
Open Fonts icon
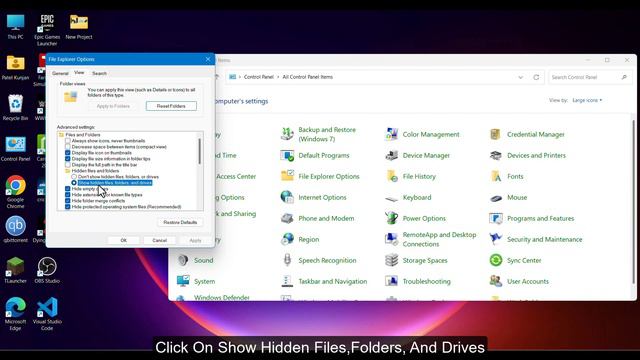pos(496,176)
